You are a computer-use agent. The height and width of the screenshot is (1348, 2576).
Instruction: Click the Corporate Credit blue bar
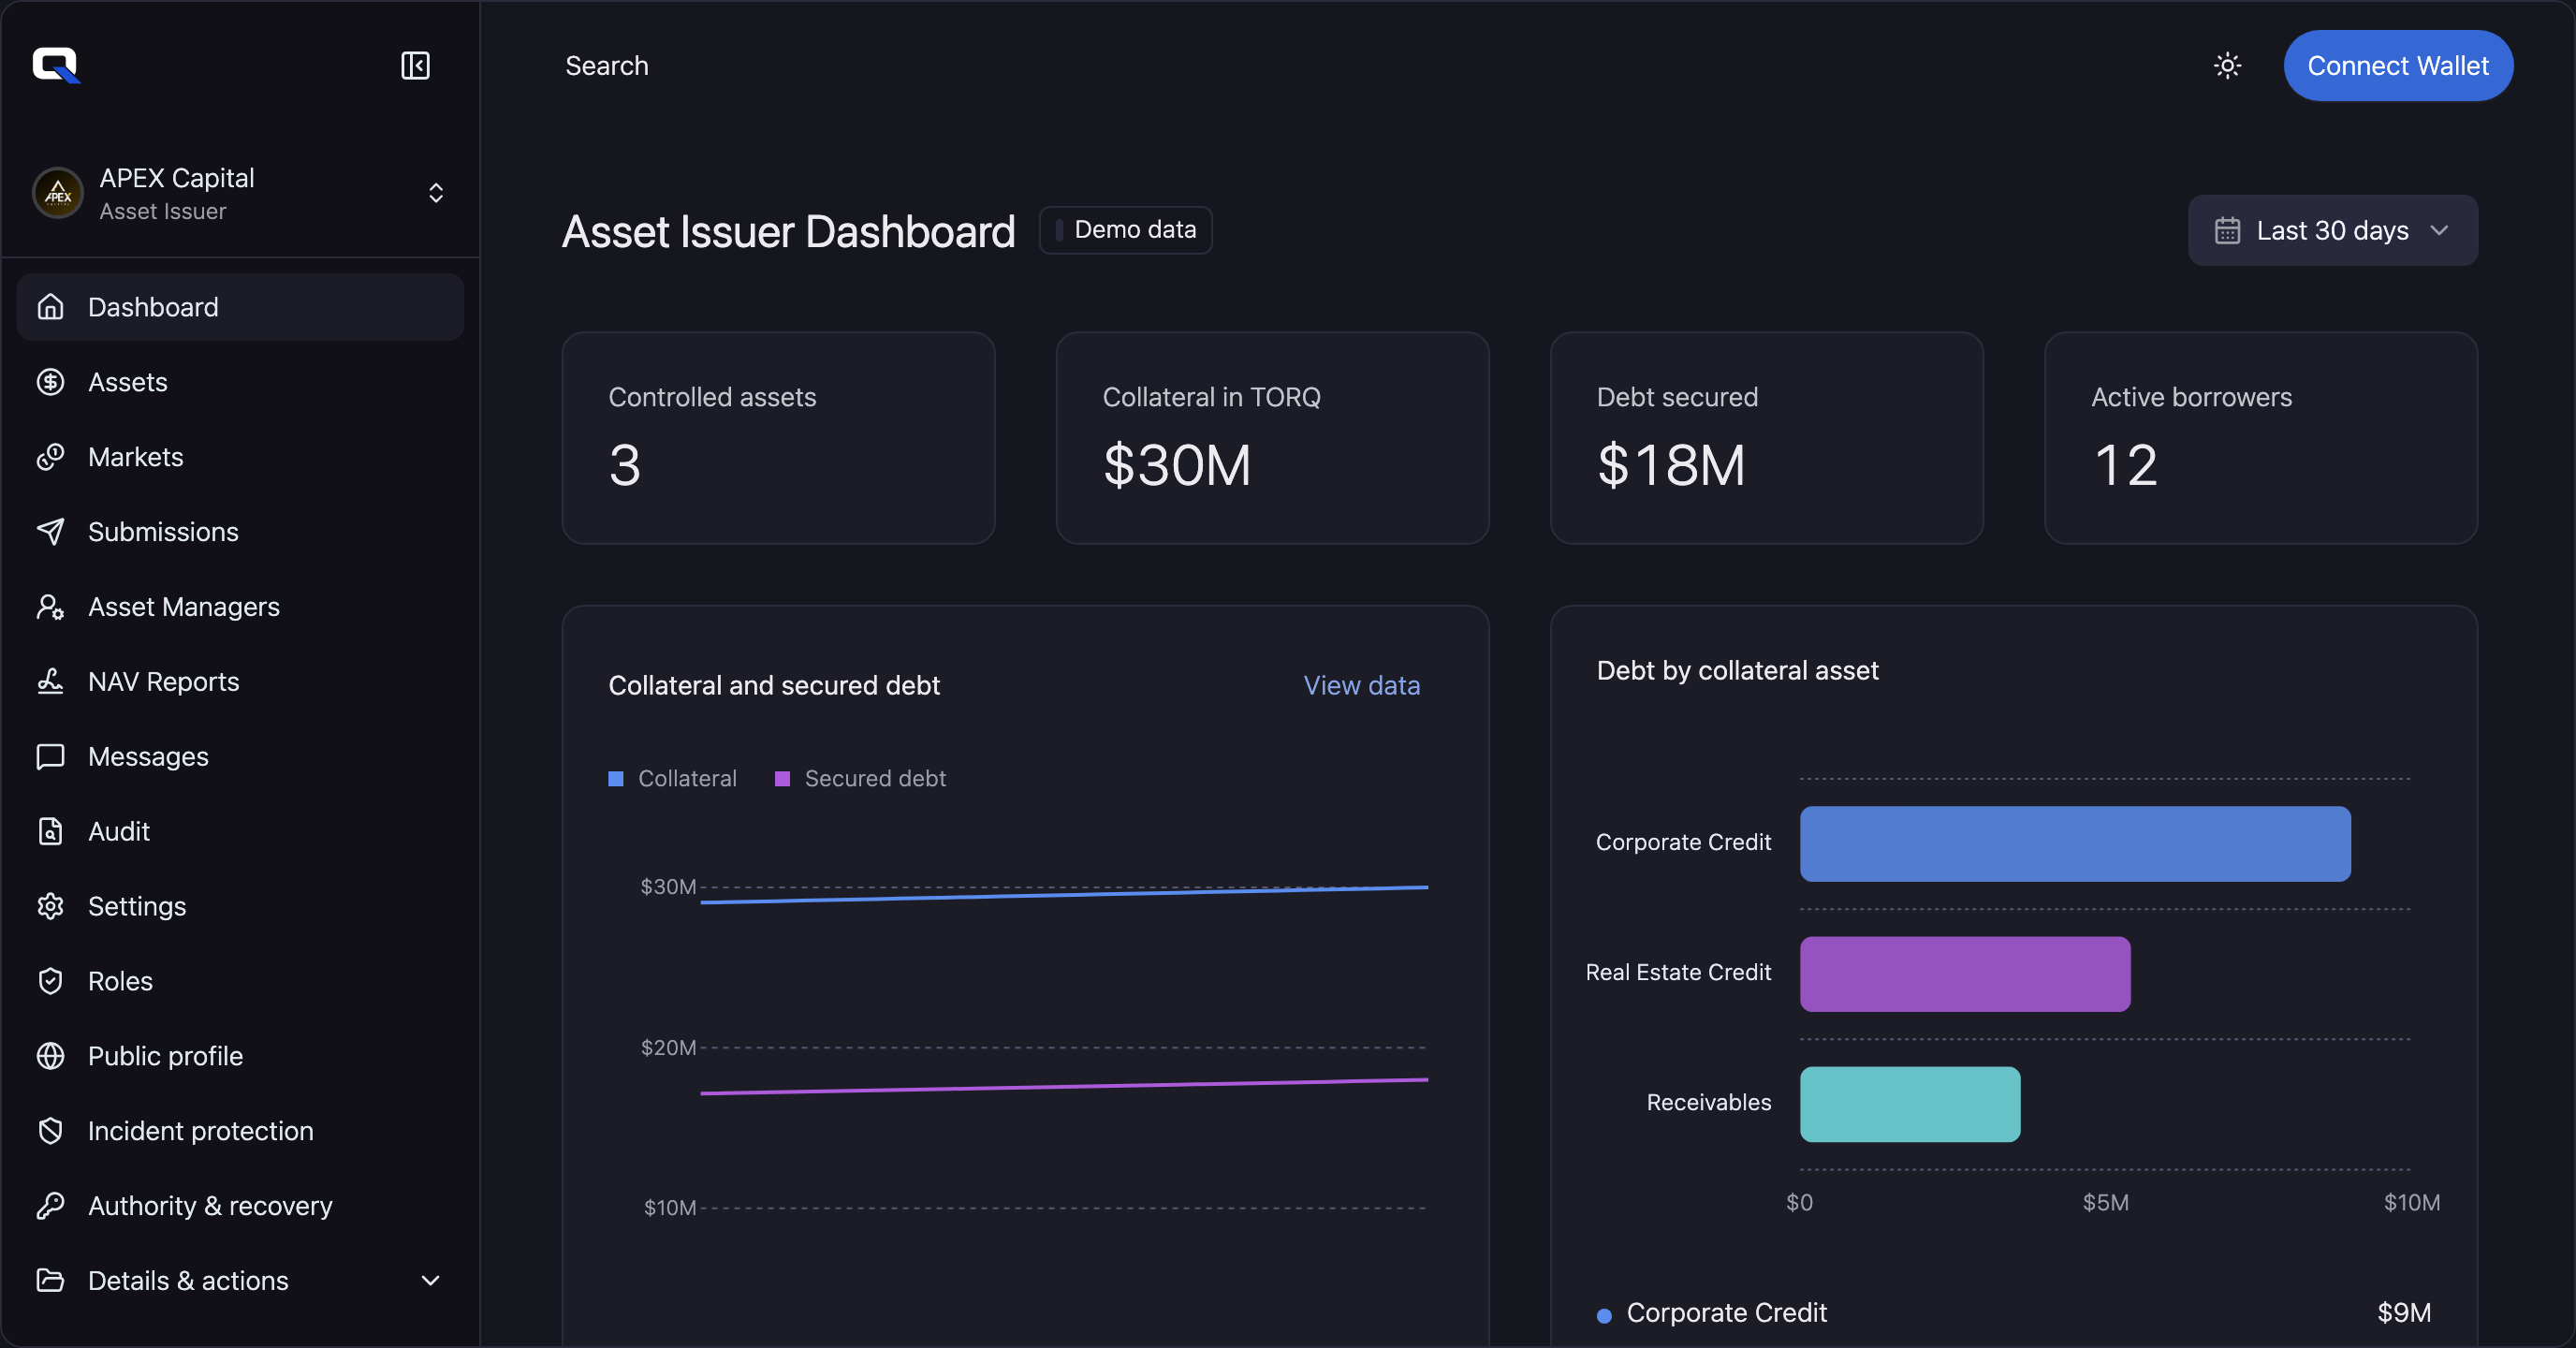click(x=2075, y=844)
